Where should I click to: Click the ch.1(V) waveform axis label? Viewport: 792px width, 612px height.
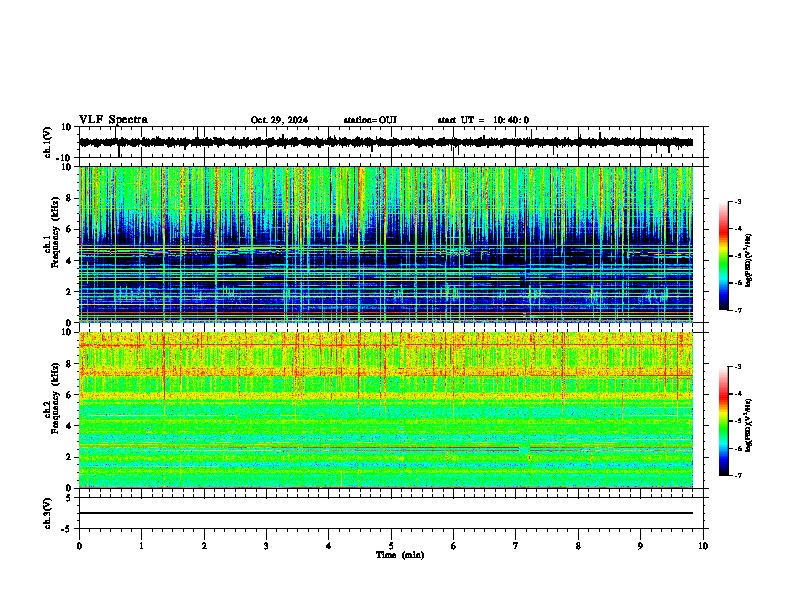[x=48, y=142]
